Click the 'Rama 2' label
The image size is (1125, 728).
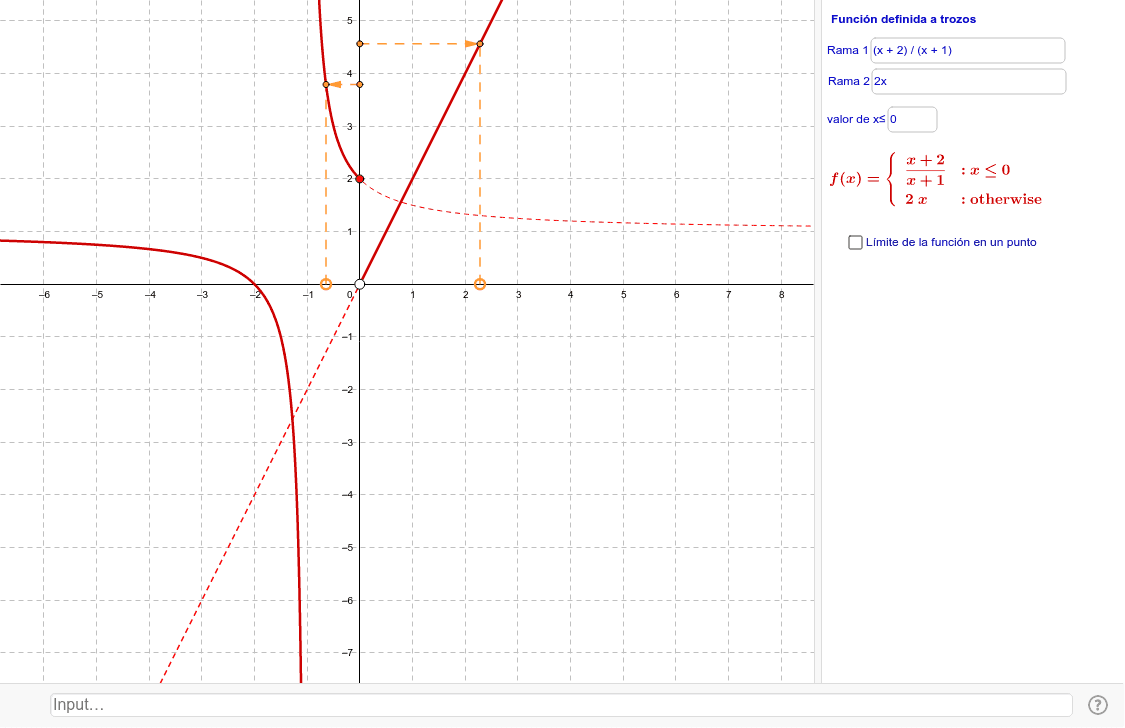click(849, 81)
